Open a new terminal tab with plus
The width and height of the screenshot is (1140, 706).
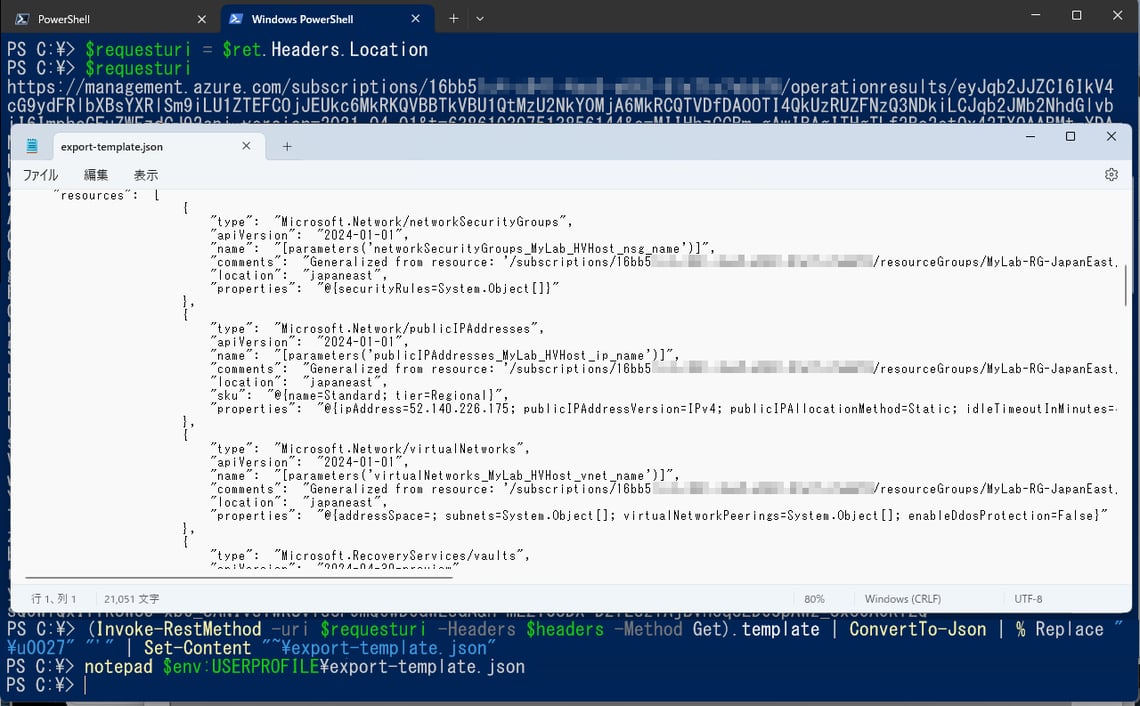coord(453,19)
